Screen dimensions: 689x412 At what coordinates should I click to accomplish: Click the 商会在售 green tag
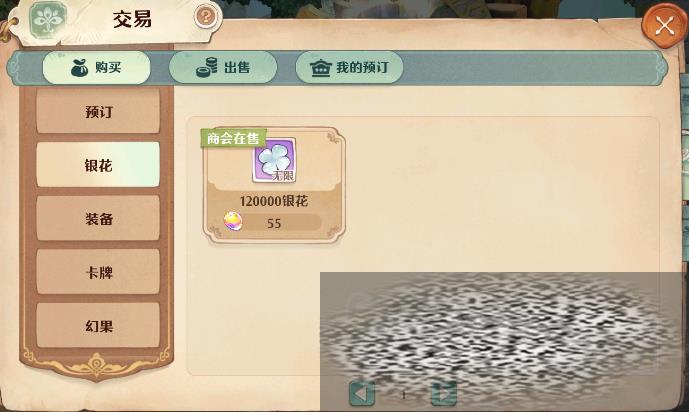coord(233,138)
